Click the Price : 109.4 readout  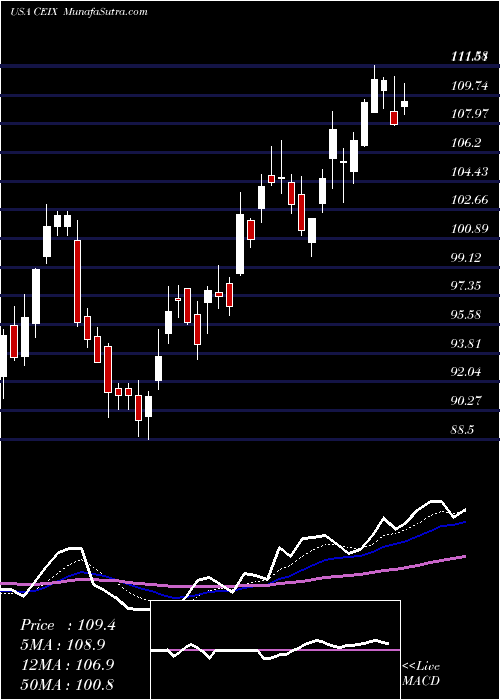[68, 625]
